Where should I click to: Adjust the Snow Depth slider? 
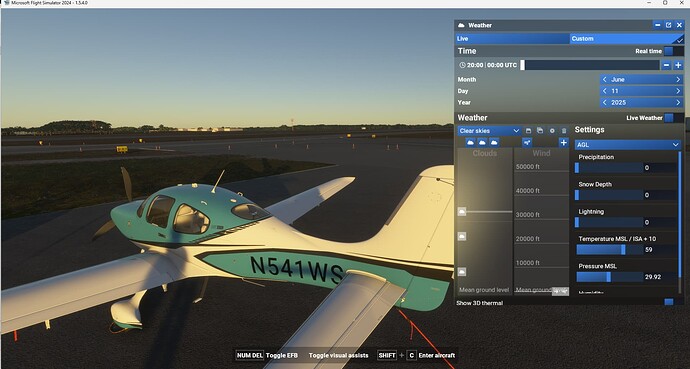coord(609,195)
